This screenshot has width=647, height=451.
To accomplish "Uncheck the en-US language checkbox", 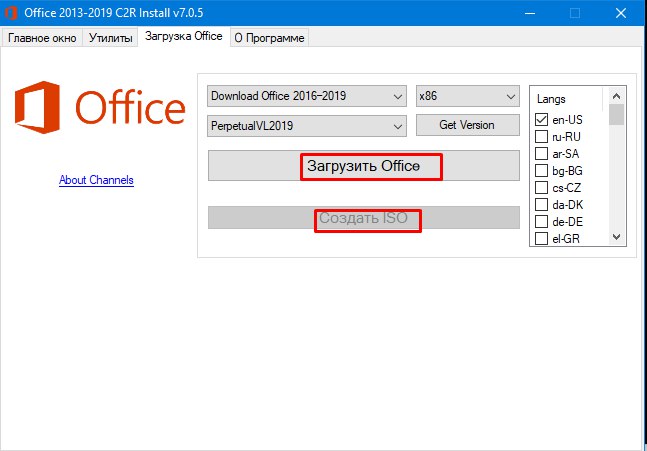I will (541, 120).
